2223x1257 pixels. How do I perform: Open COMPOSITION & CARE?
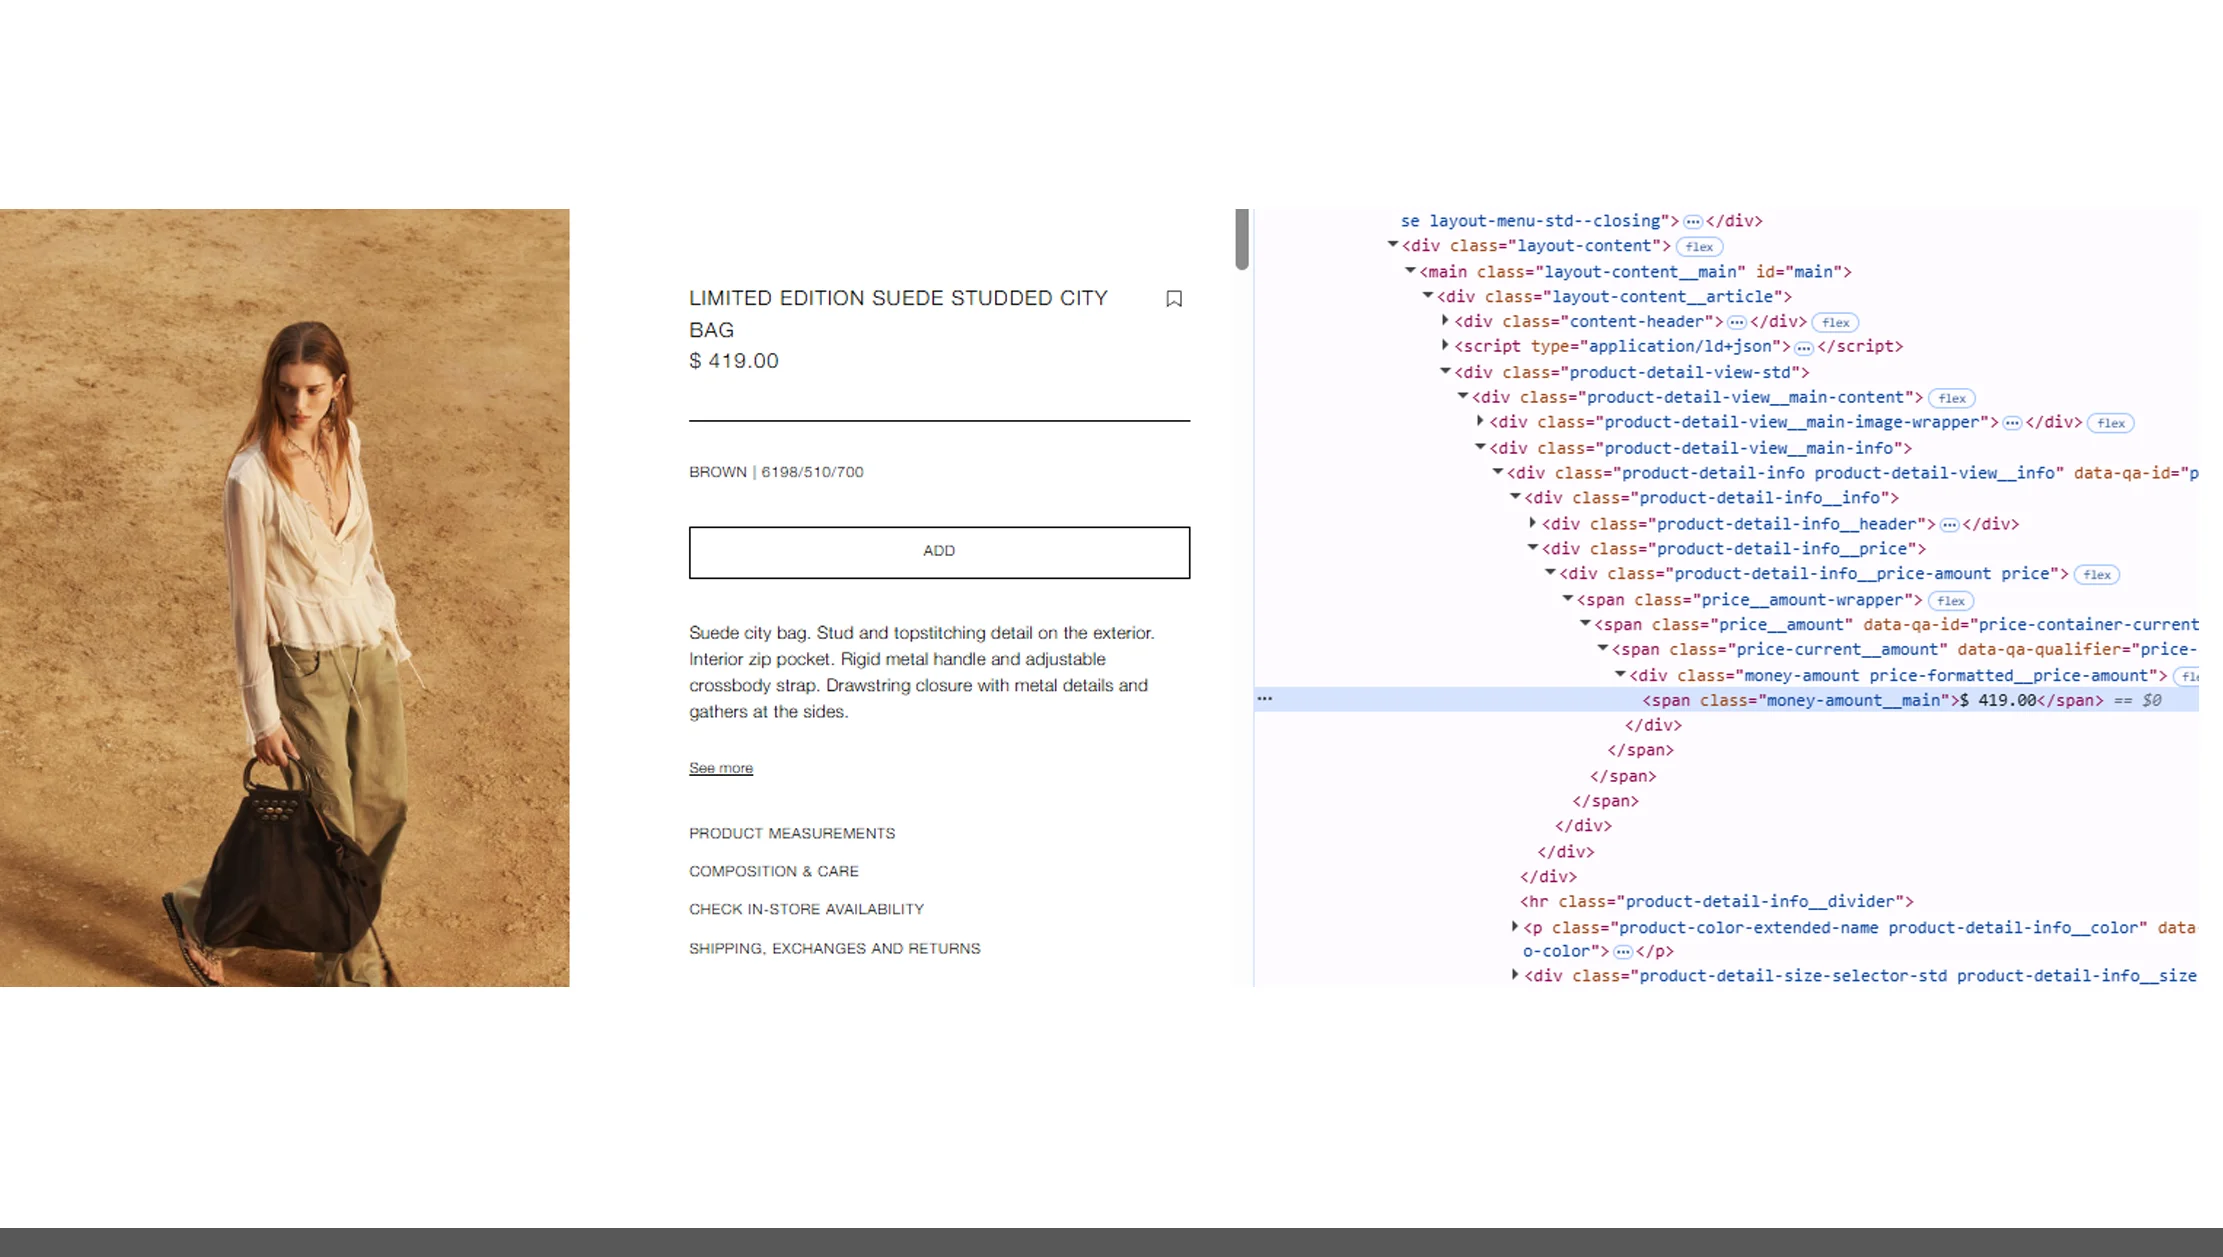774,871
